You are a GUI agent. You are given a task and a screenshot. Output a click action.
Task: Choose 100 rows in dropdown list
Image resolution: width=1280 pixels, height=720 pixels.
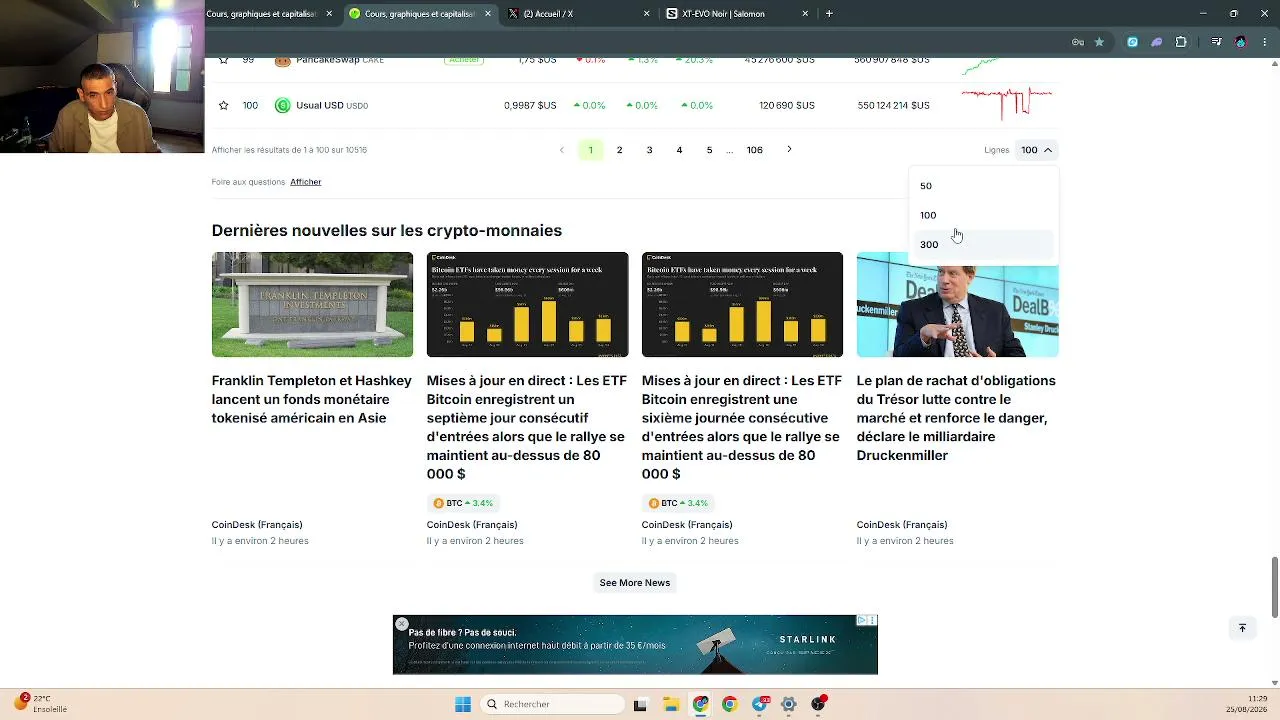click(982, 215)
